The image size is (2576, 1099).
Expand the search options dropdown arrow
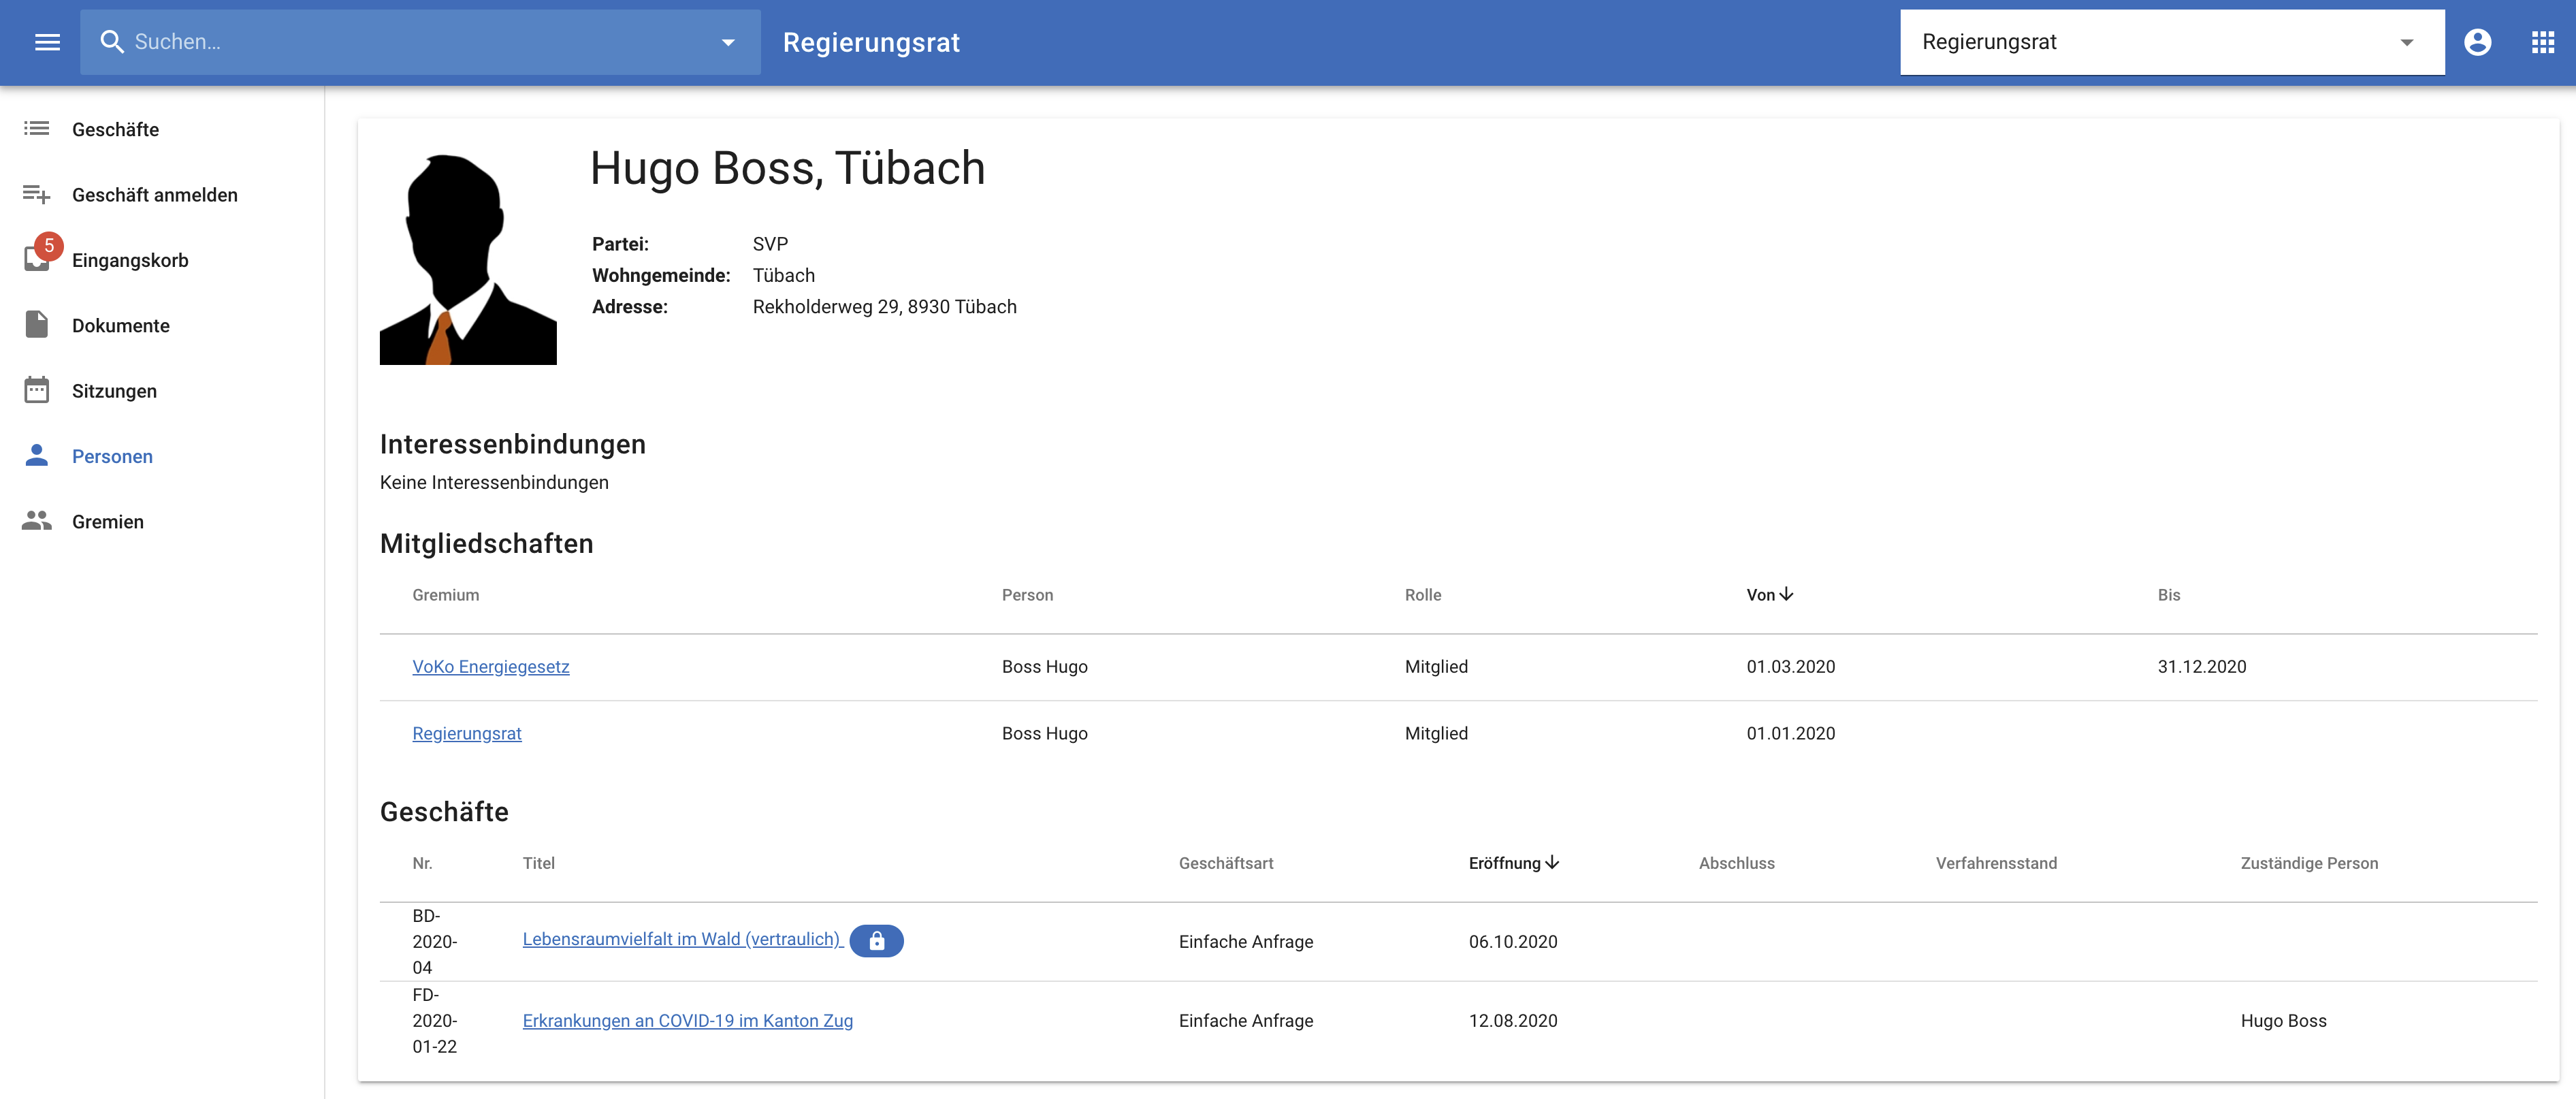728,42
